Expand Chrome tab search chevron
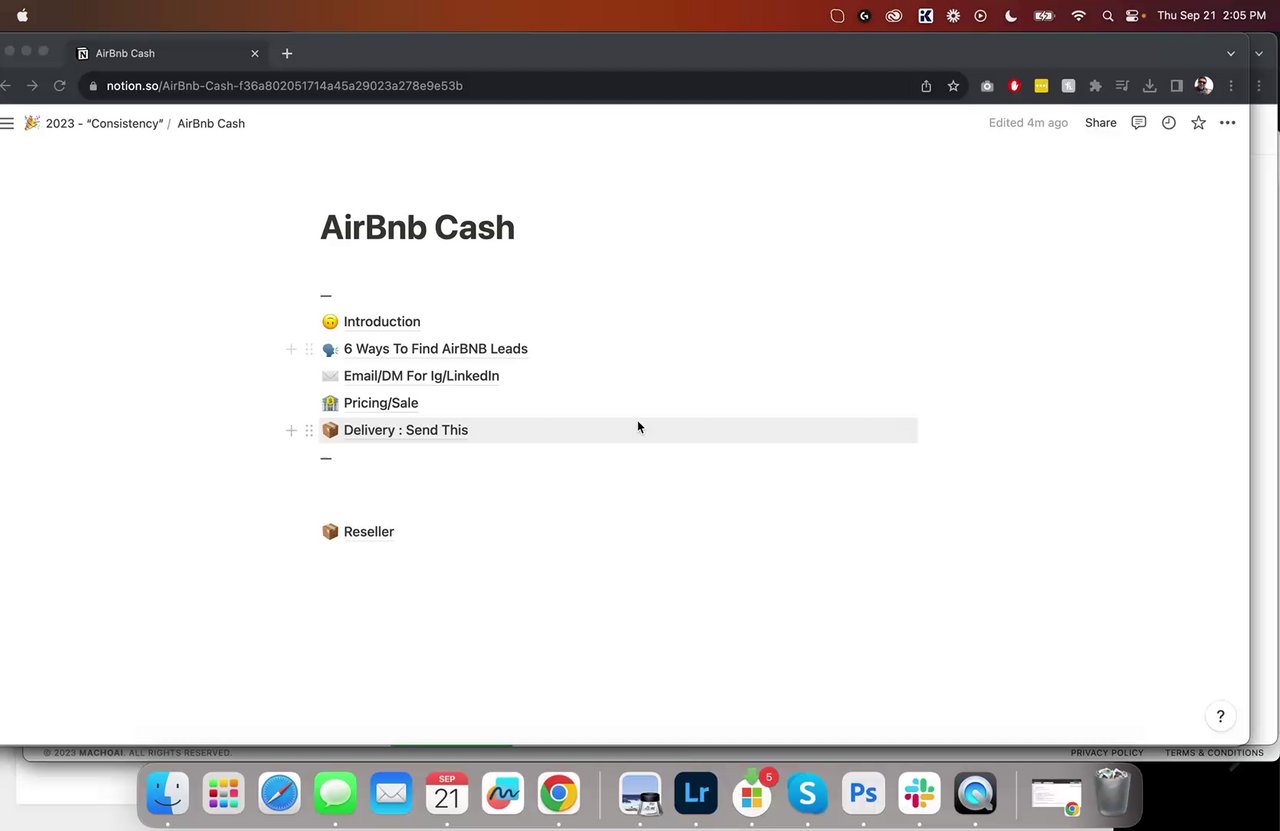This screenshot has height=831, width=1280. [x=1231, y=53]
